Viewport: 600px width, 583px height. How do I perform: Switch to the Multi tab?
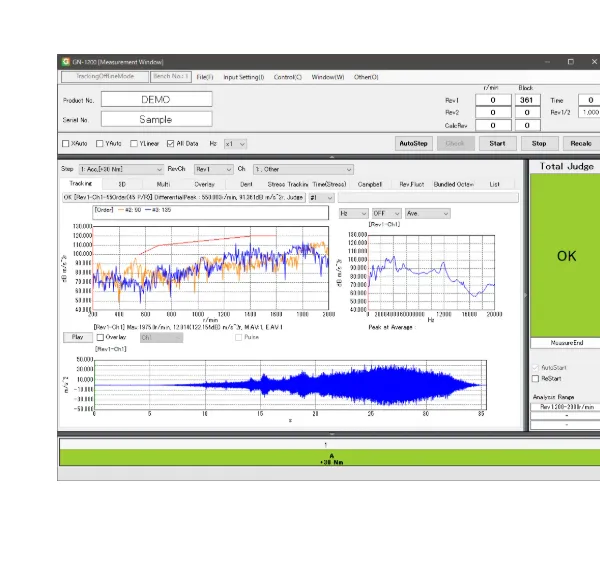(x=163, y=184)
